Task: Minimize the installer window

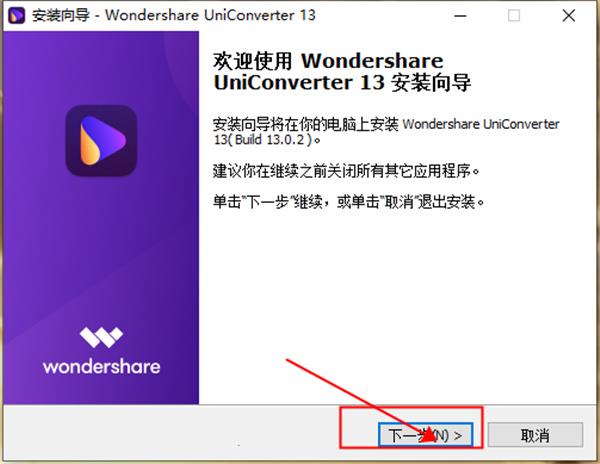Action: (460, 16)
